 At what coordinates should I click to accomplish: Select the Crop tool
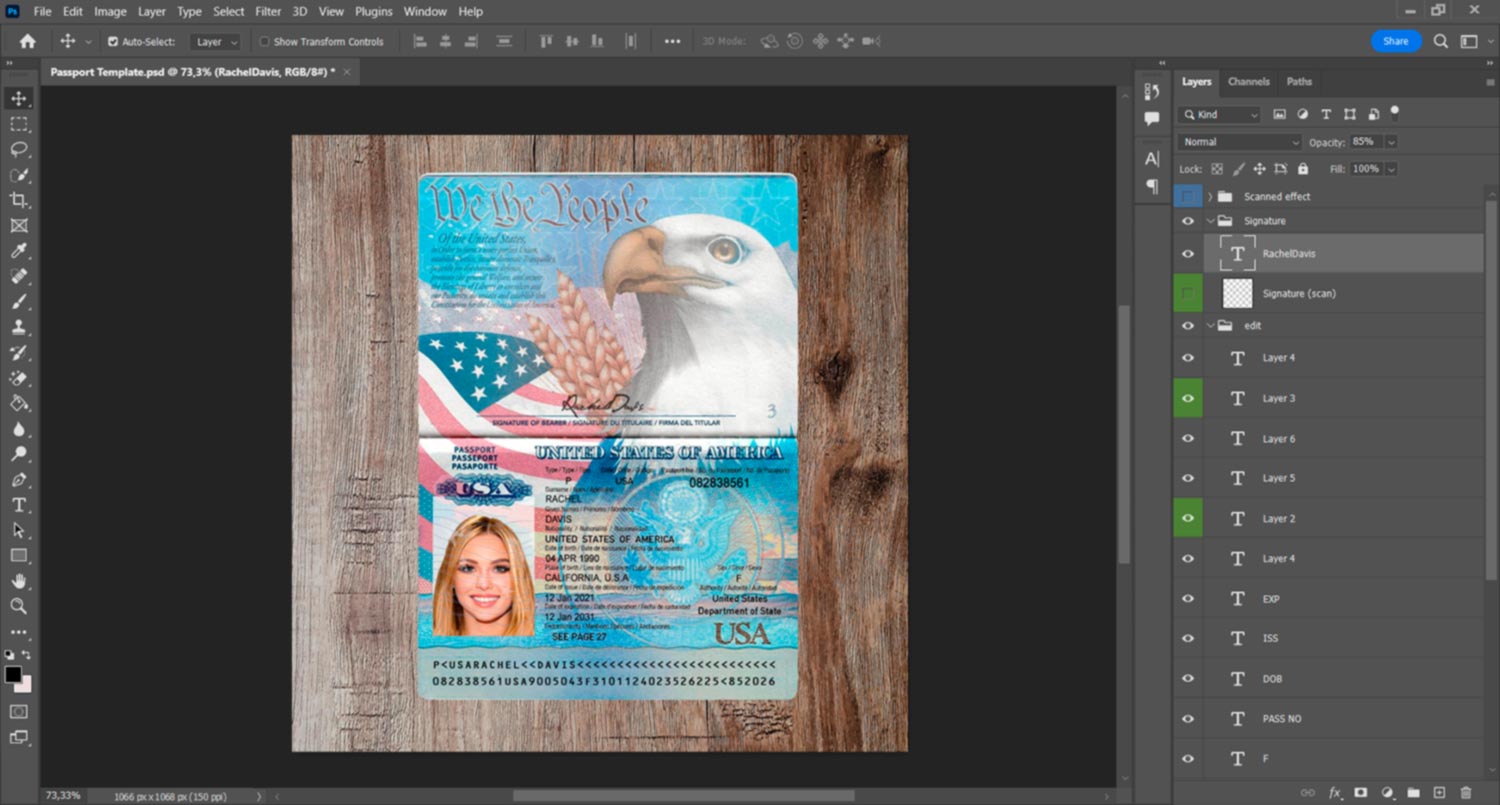(18, 200)
